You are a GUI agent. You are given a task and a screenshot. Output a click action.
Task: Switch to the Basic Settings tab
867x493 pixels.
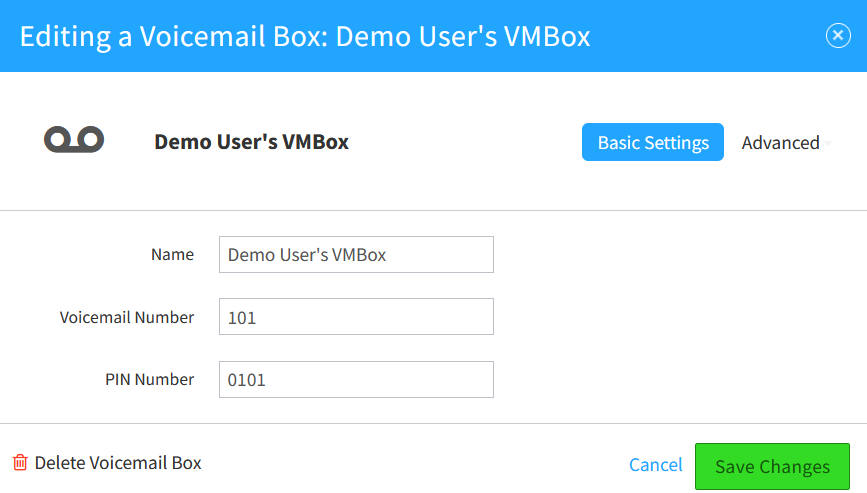point(652,142)
